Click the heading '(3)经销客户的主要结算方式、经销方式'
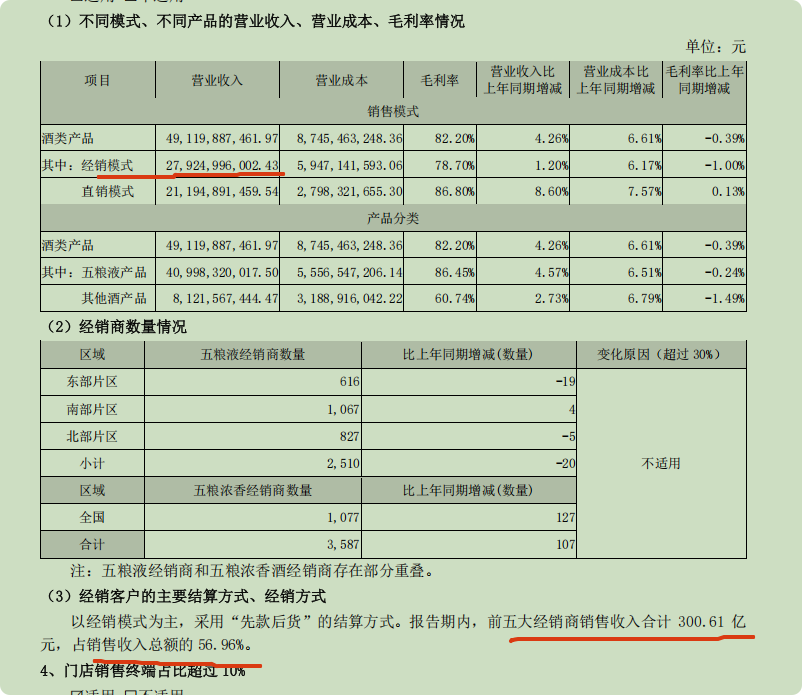The height and width of the screenshot is (695, 802). [186, 596]
